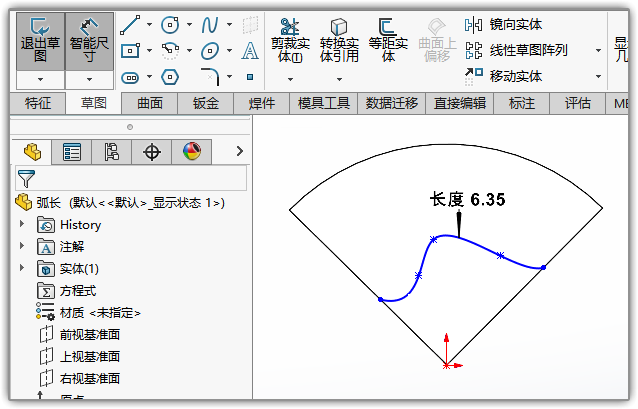The height and width of the screenshot is (409, 638).
Task: Click the blue spline curve's right endpoint
Action: [x=544, y=267]
